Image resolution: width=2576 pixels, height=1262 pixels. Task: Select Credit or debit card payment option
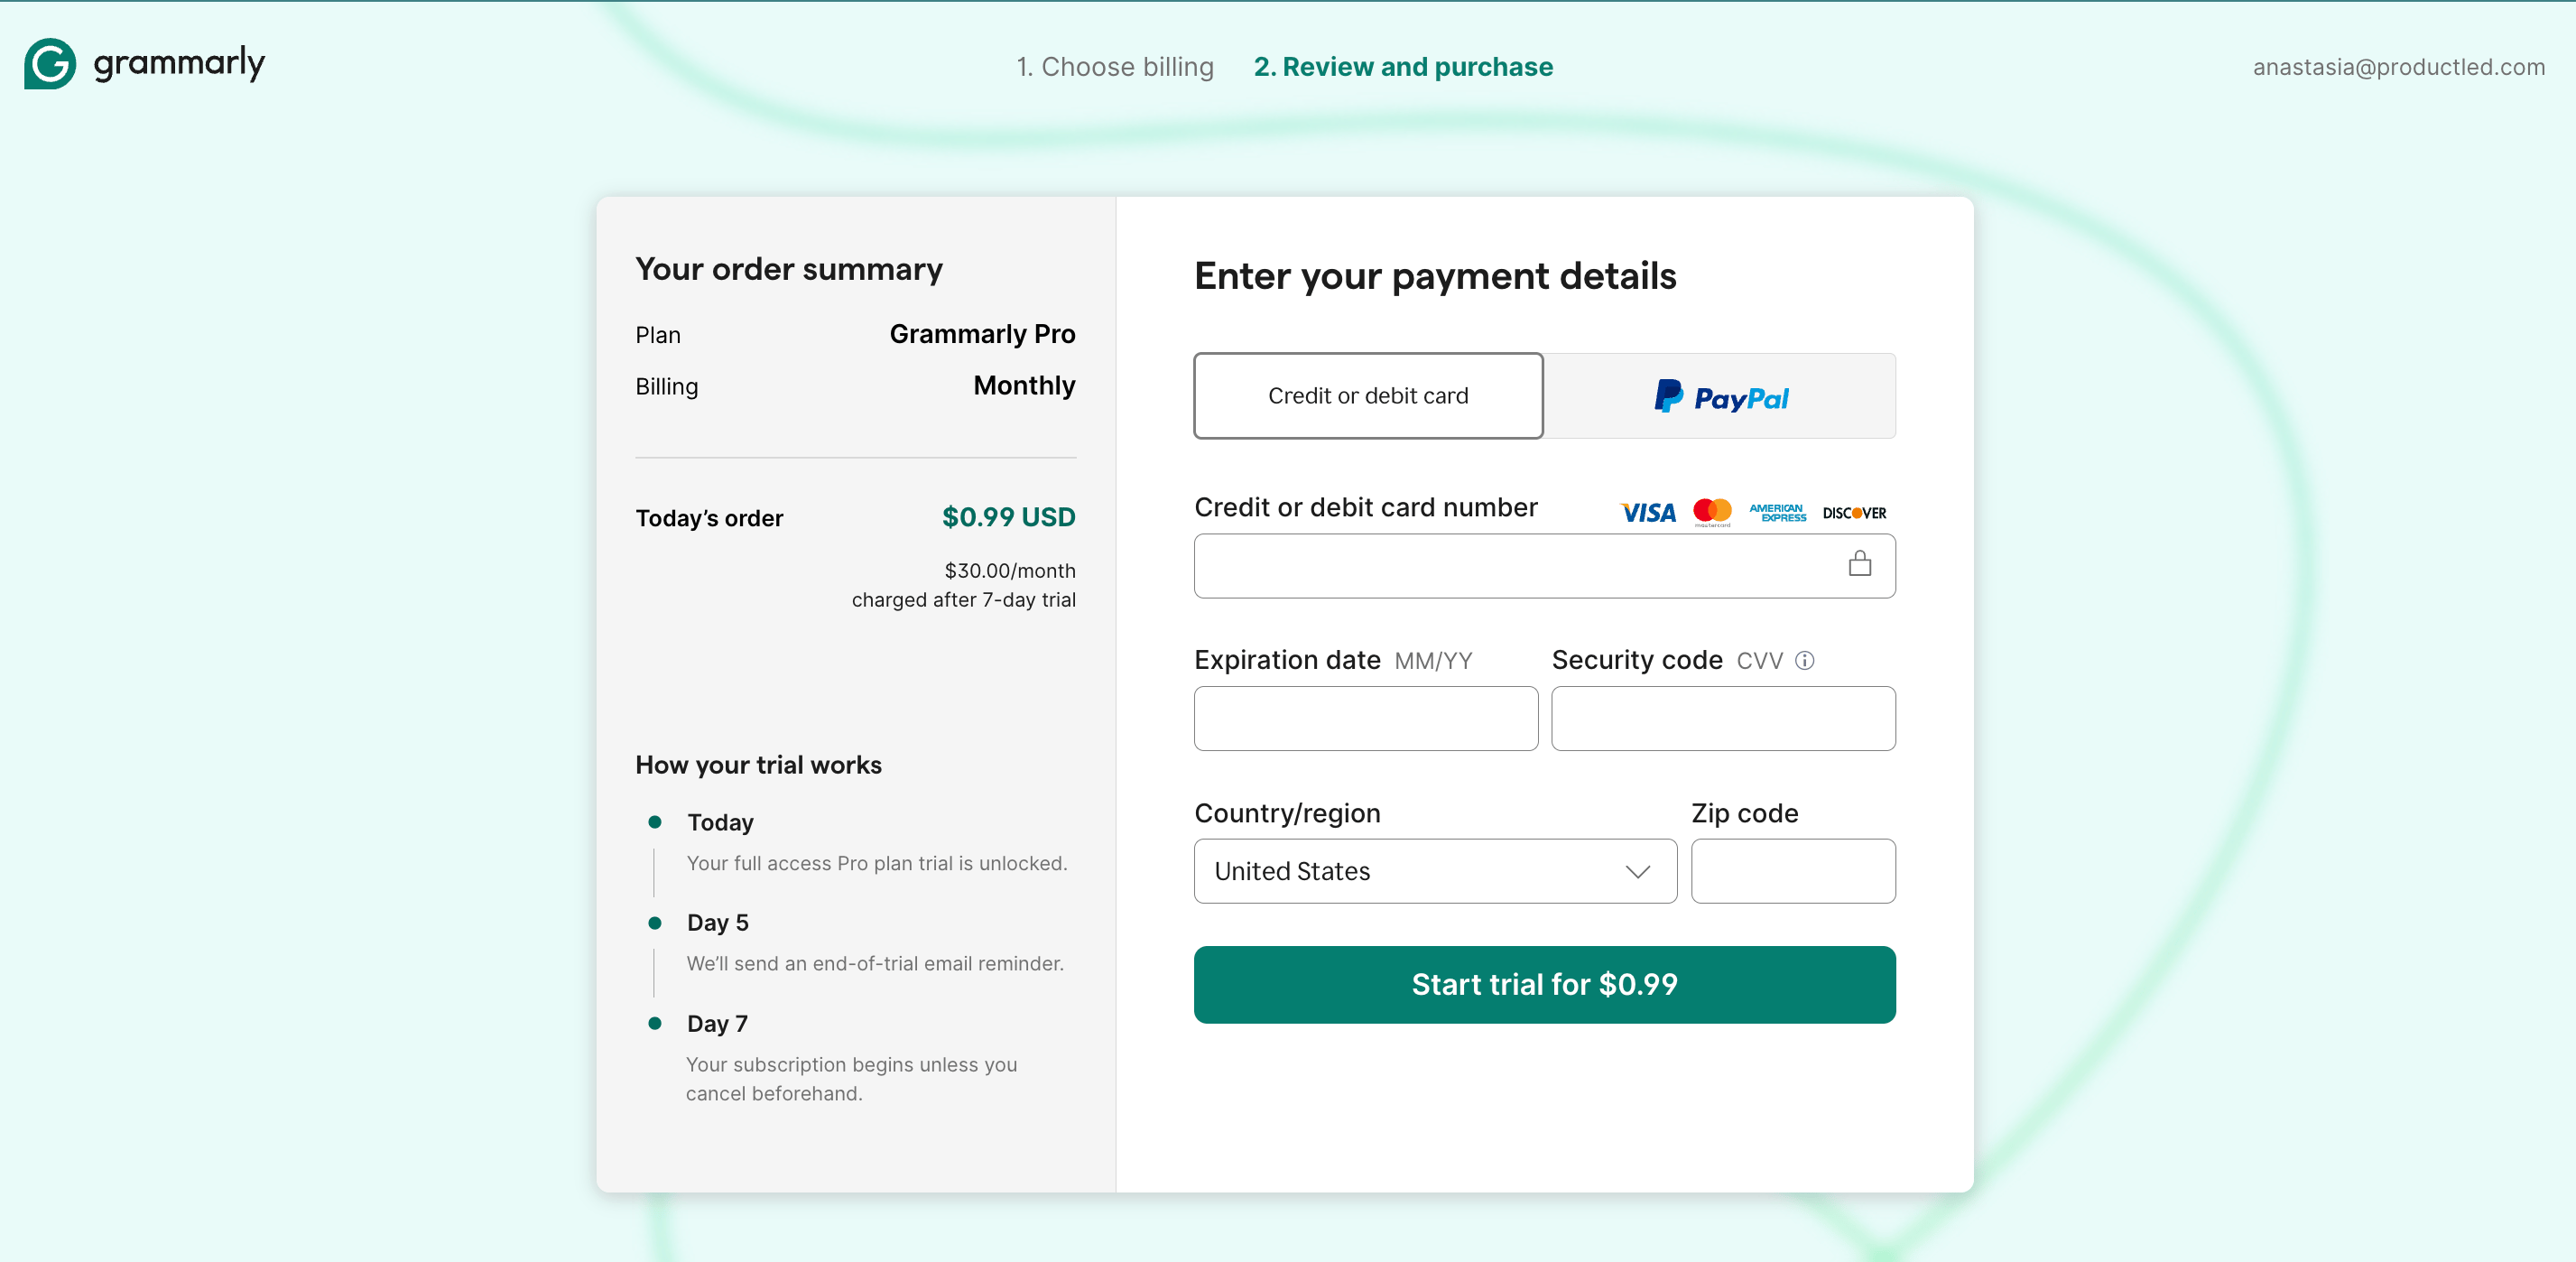click(x=1368, y=396)
